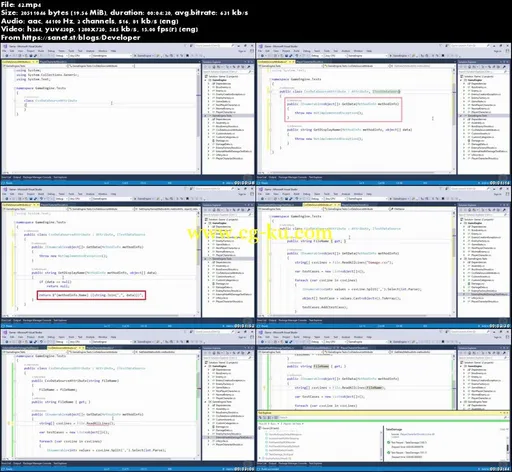Image resolution: width=512 pixels, height=472 pixels.
Task: Open the Test menu in the sixth video frame
Action: pos(336,337)
